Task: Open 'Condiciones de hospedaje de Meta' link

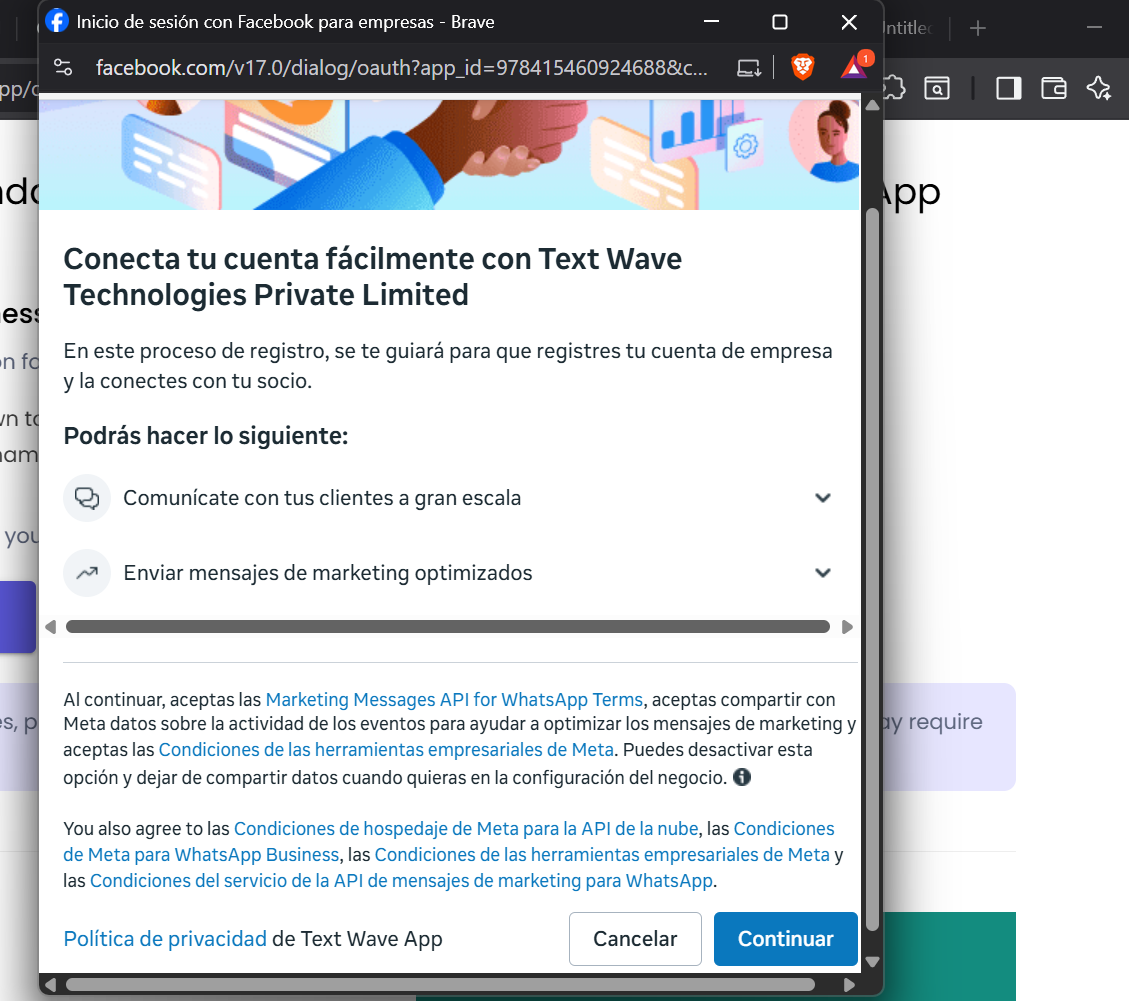Action: pyautogui.click(x=467, y=829)
